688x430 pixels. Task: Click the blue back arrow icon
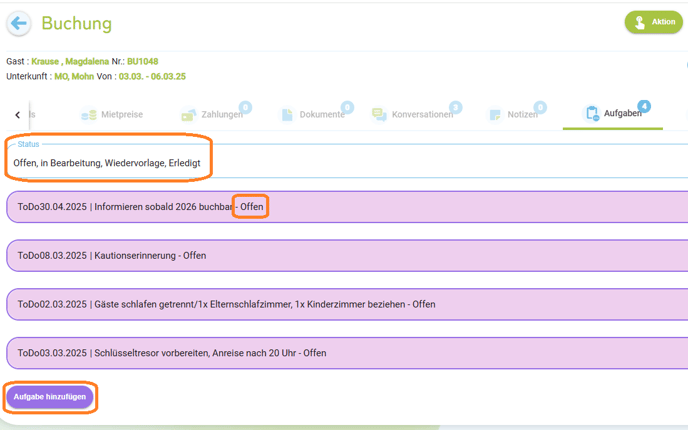18,23
